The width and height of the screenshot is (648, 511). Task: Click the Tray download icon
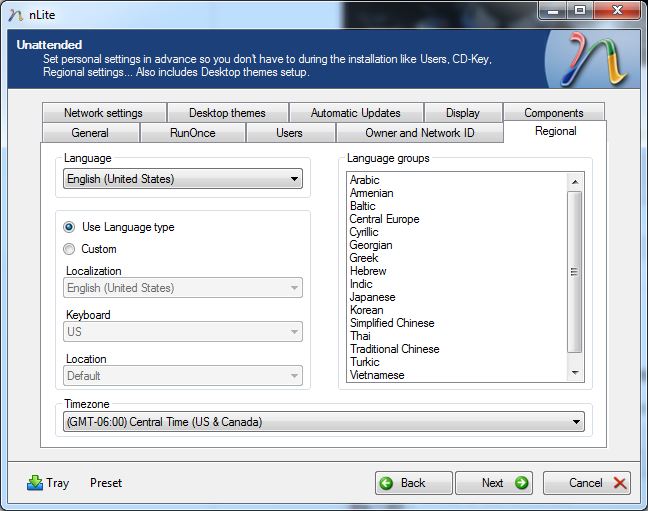pos(35,482)
